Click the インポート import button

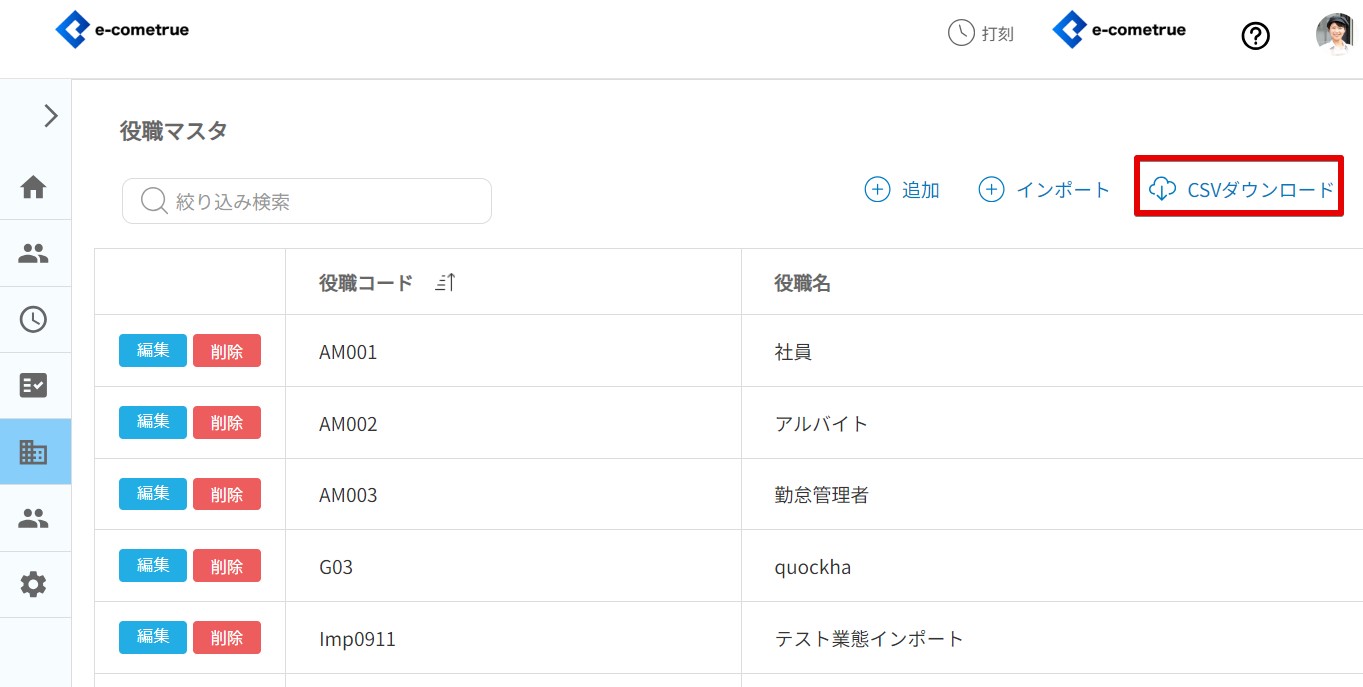[x=1045, y=190]
